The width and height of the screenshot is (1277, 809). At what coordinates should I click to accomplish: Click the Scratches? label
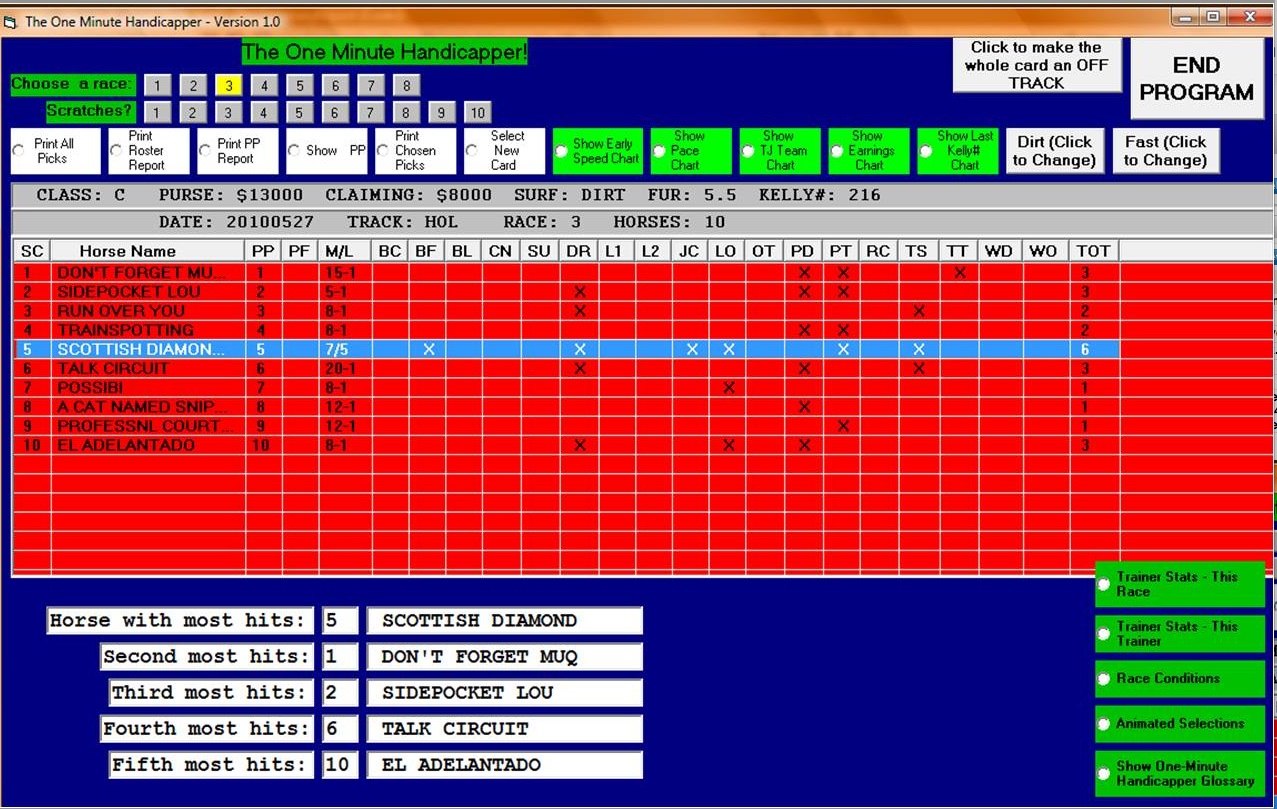89,110
